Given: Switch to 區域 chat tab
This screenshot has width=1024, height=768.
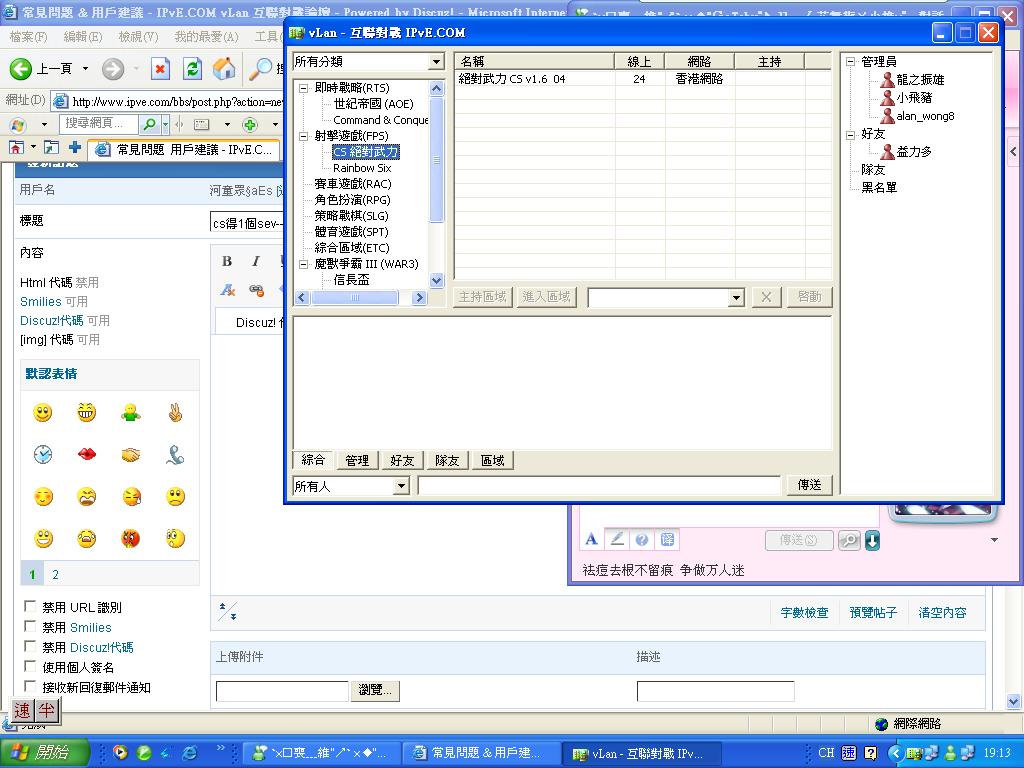Looking at the screenshot, I should click(x=492, y=460).
